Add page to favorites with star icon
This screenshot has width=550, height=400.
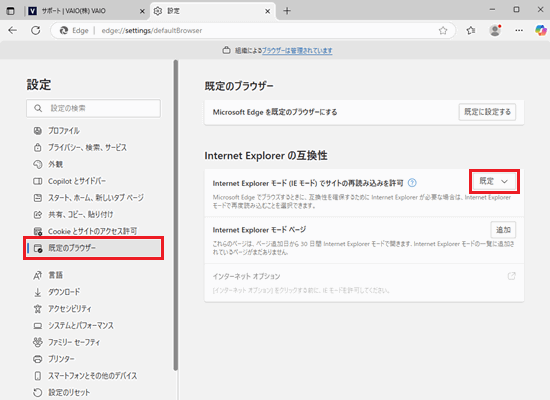tap(443, 31)
